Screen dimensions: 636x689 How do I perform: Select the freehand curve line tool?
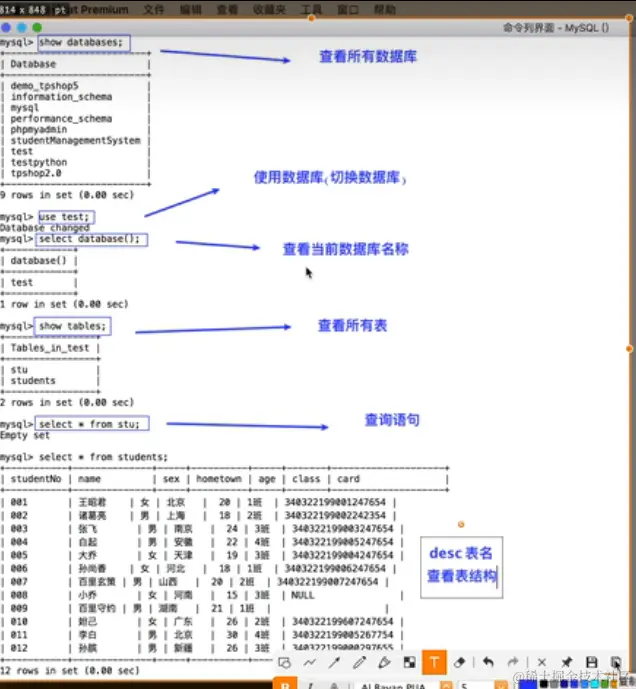[309, 662]
